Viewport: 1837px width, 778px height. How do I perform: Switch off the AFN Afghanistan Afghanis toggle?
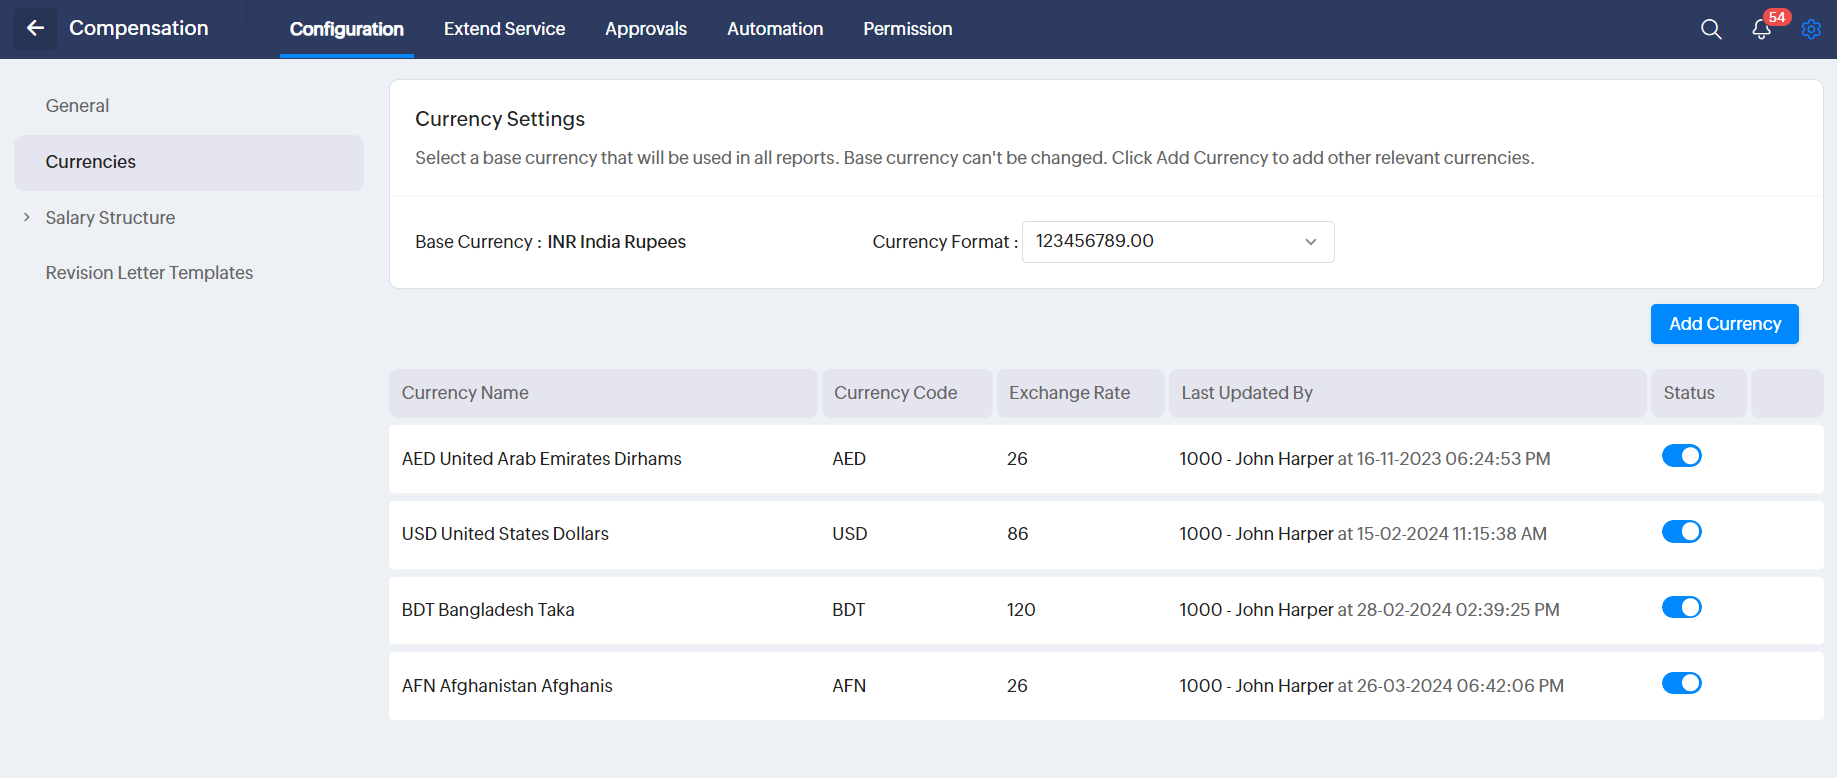pyautogui.click(x=1681, y=684)
